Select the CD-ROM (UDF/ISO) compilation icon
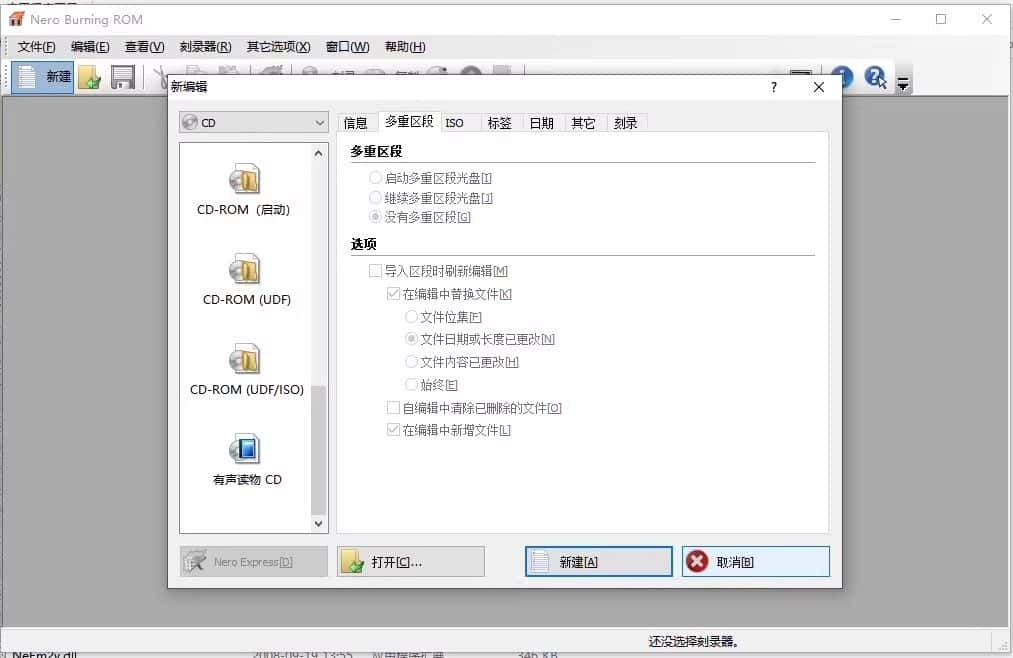The height and width of the screenshot is (658, 1013). click(x=245, y=362)
